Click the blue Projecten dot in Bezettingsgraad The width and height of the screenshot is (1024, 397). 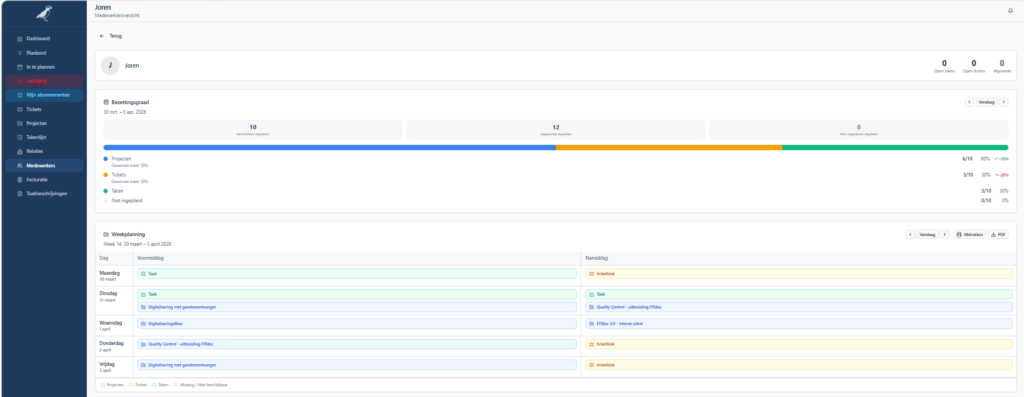pyautogui.click(x=106, y=159)
